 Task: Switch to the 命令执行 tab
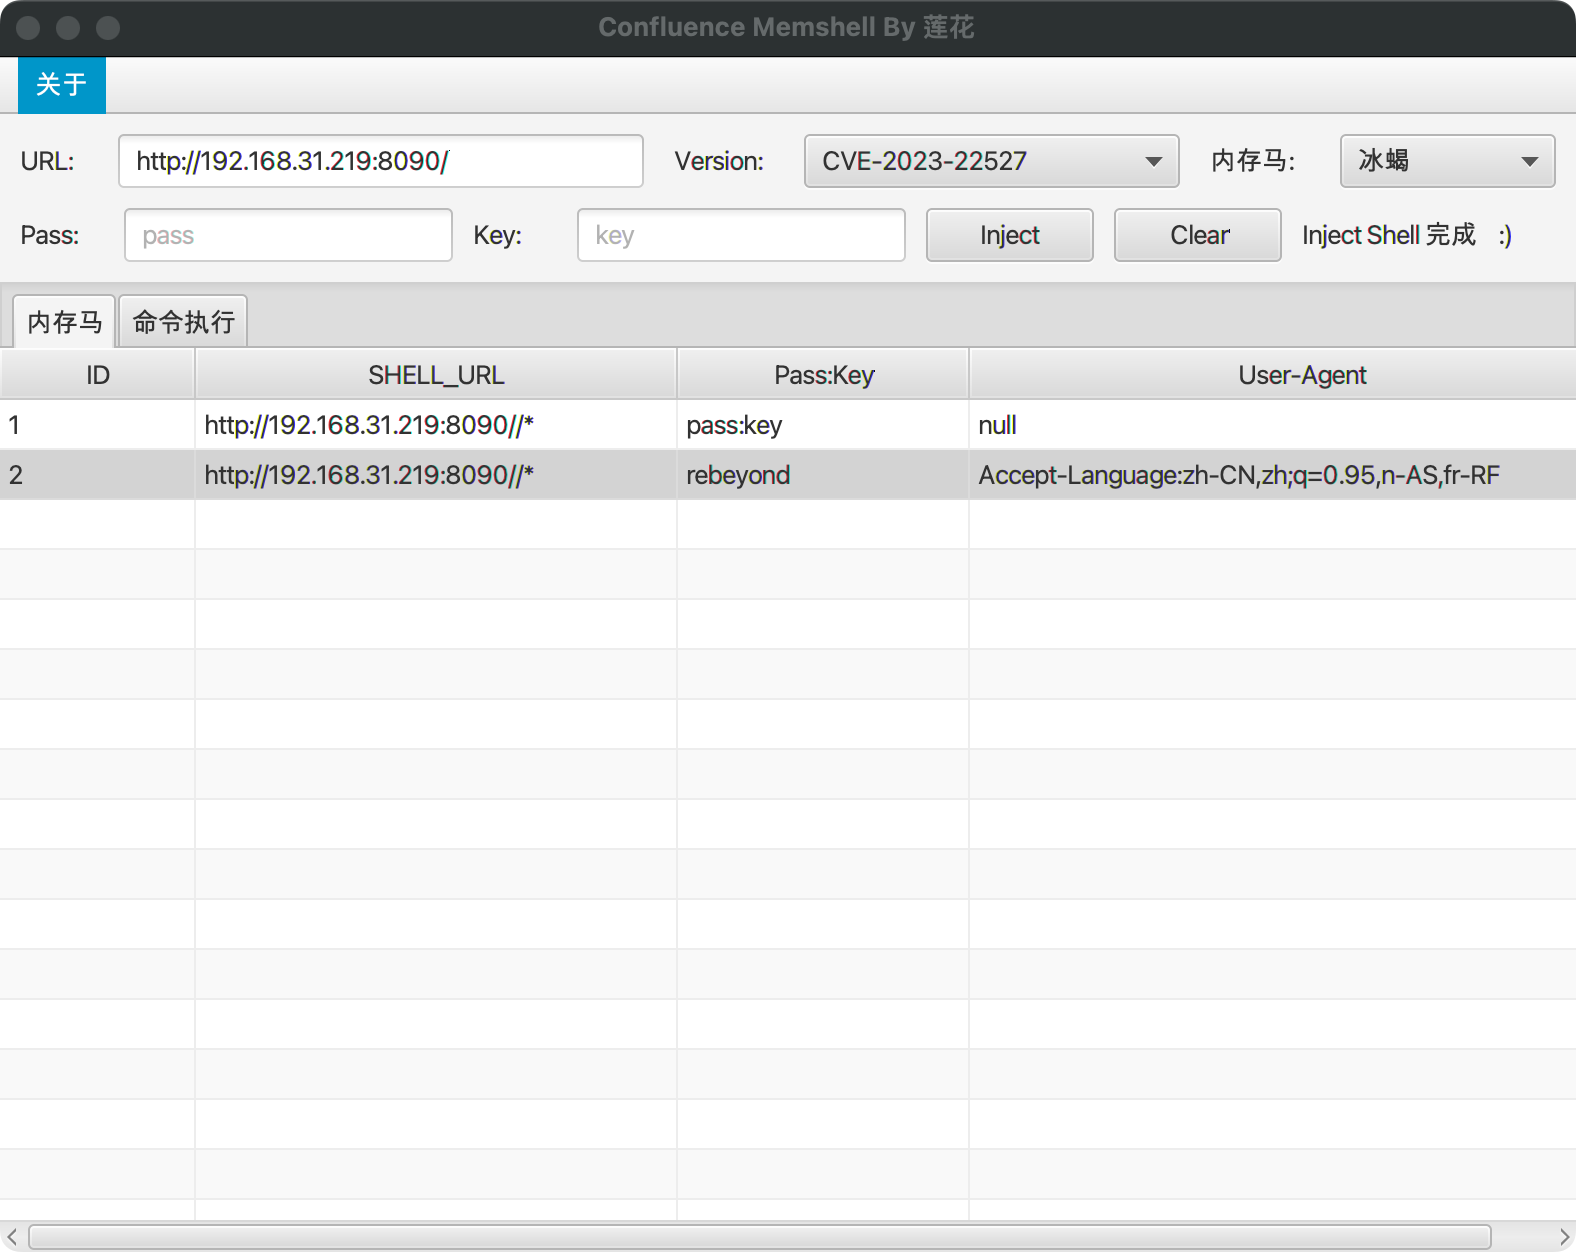(x=183, y=321)
